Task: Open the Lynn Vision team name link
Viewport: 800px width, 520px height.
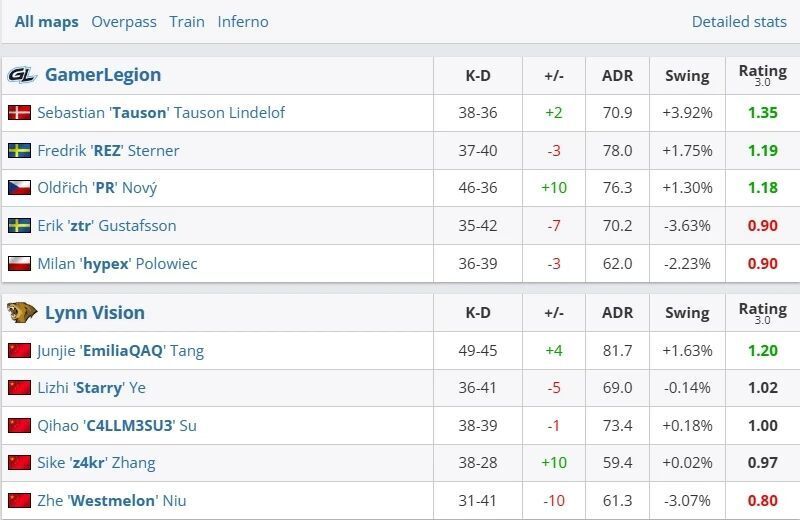Action: pyautogui.click(x=95, y=313)
